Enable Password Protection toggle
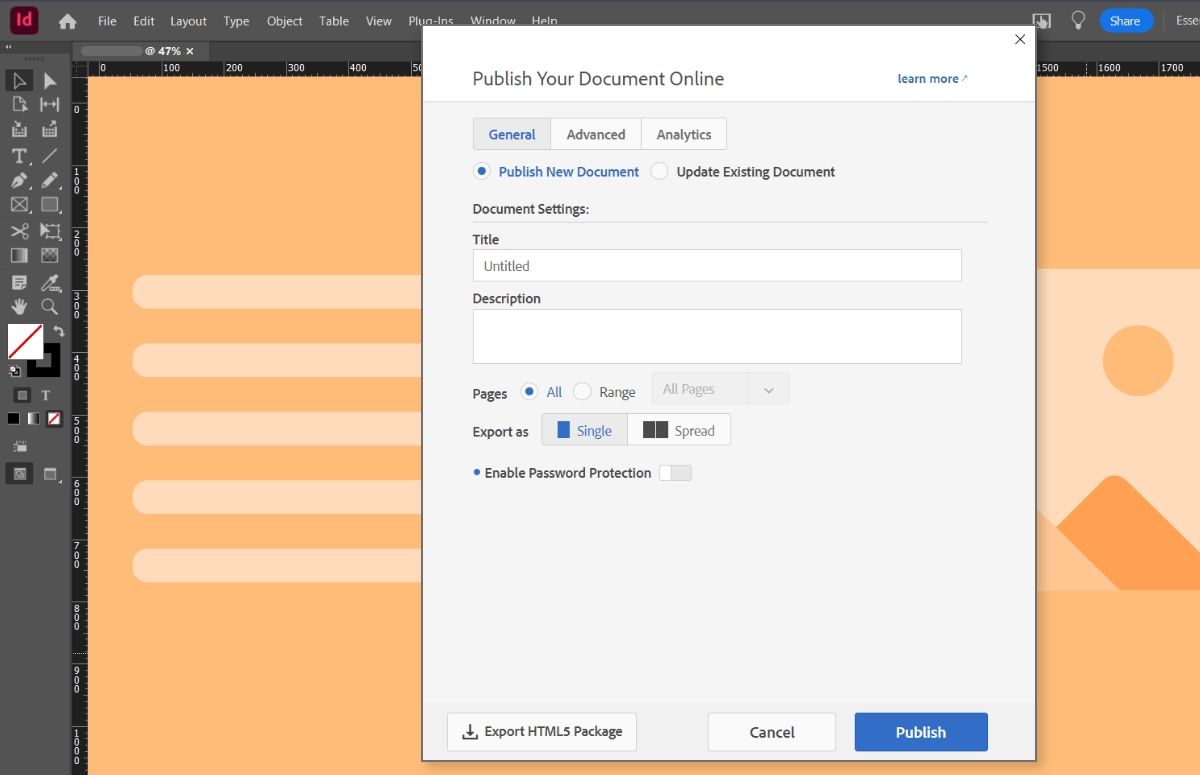 (x=675, y=472)
